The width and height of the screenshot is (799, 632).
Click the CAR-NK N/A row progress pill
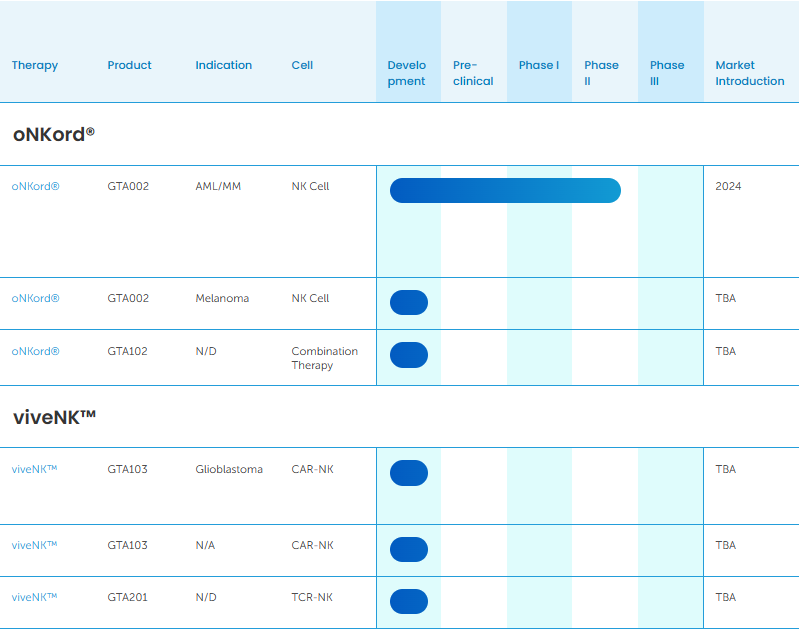click(409, 549)
